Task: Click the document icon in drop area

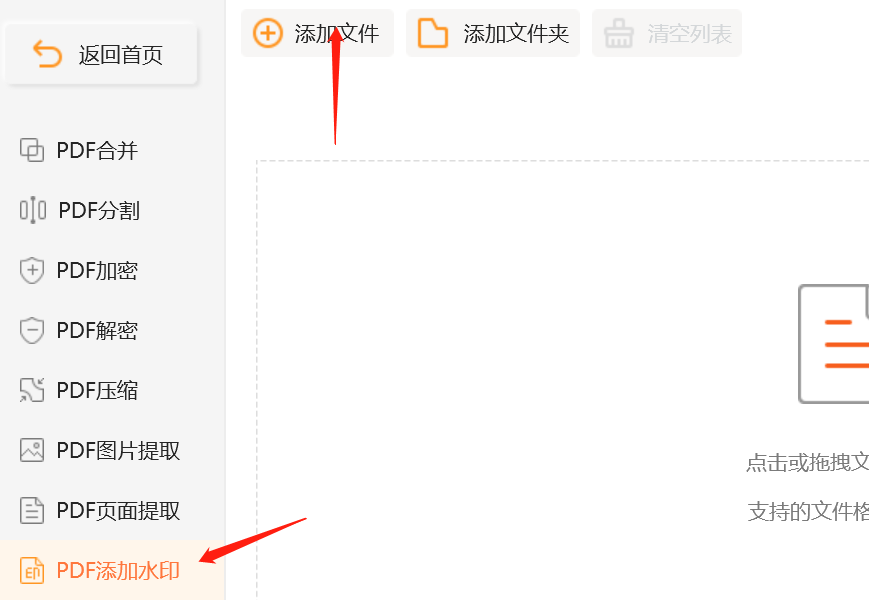Action: click(x=833, y=343)
